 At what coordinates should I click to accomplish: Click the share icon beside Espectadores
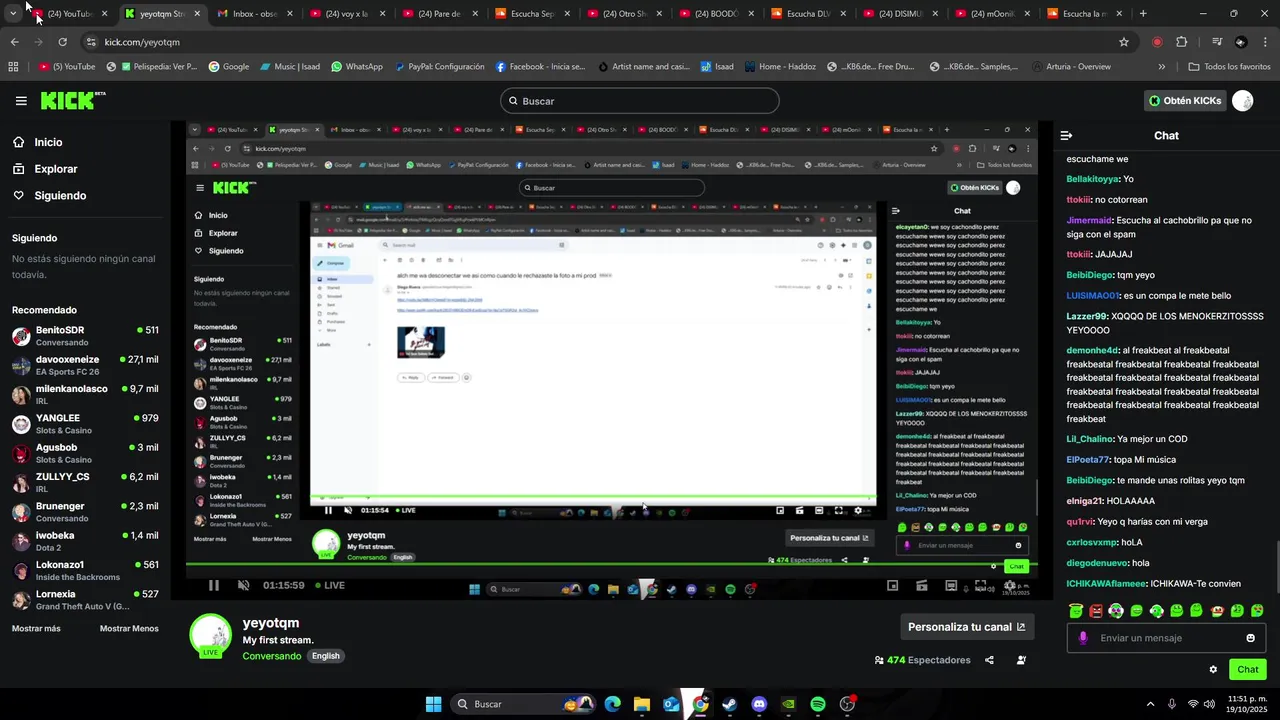989,660
